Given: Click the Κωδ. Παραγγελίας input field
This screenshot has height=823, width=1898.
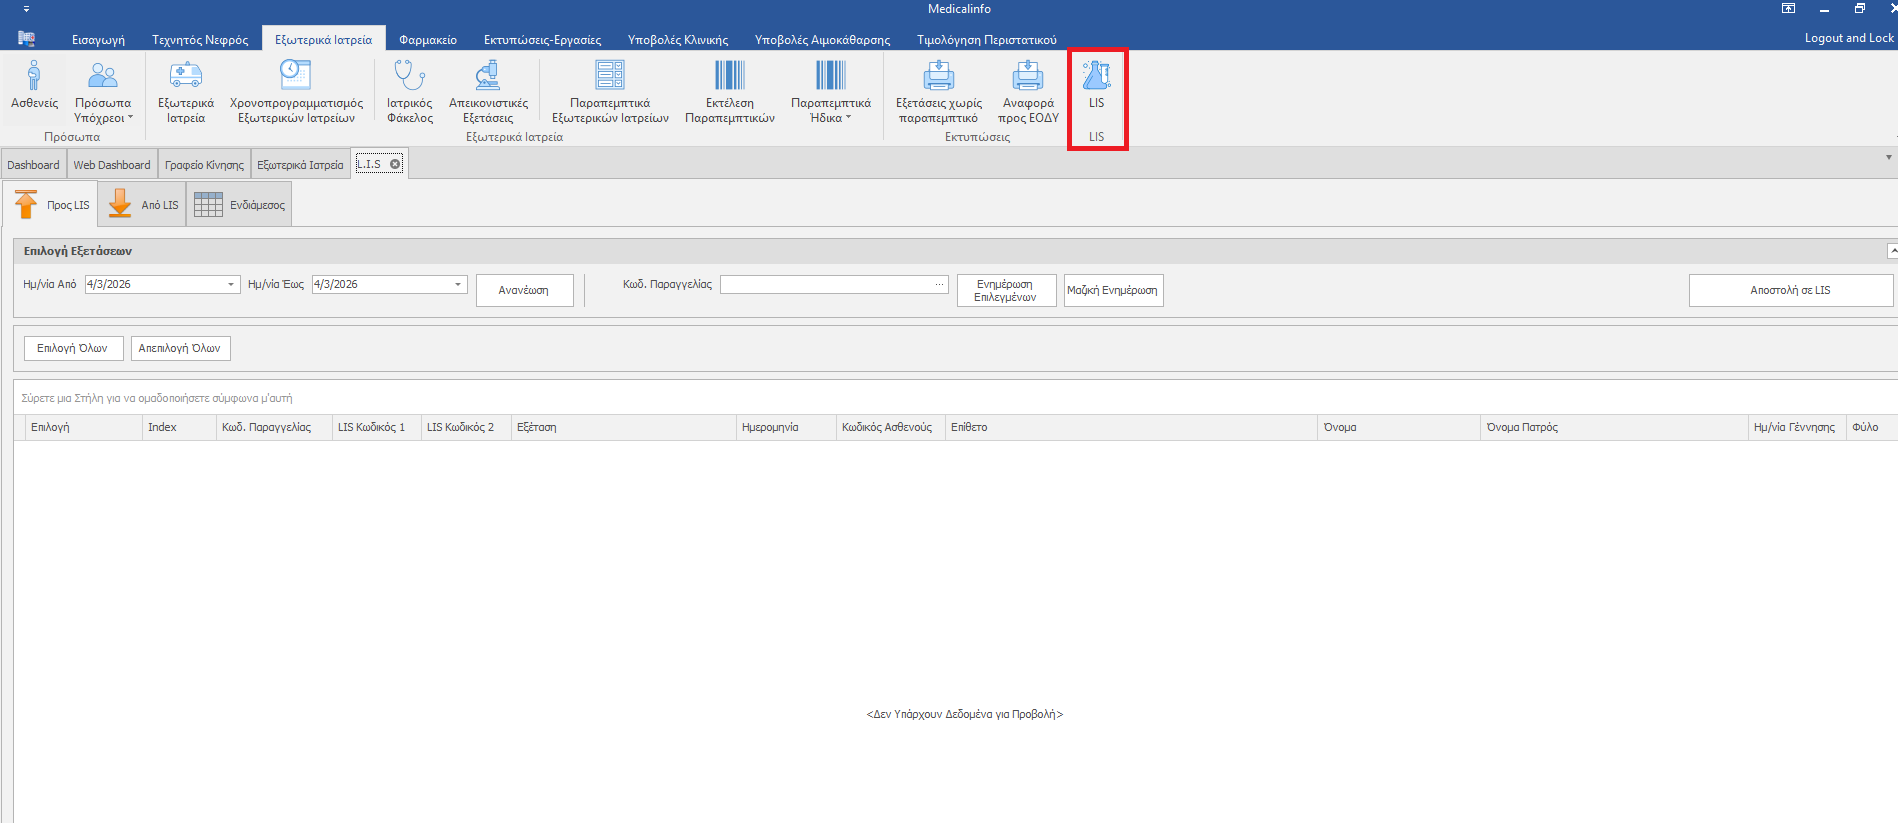Looking at the screenshot, I should click(x=826, y=285).
